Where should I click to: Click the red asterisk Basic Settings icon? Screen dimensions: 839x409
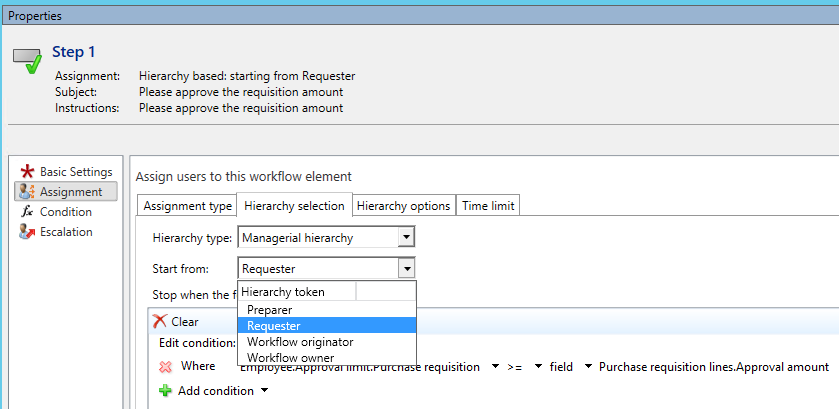pos(27,172)
